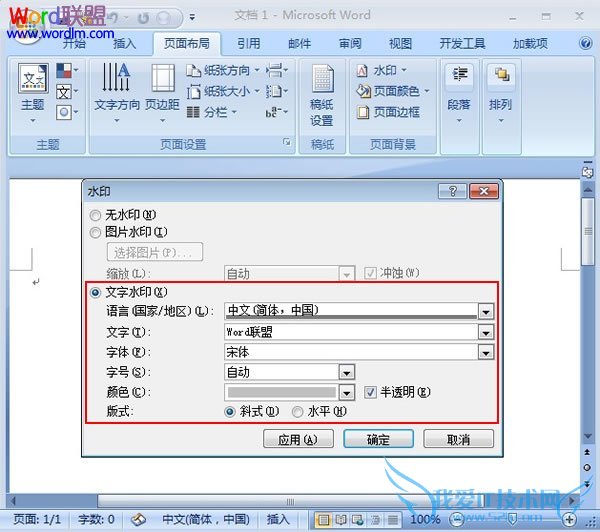Open Text Direction (文字方向) tool
This screenshot has width=600, height=532.
[x=117, y=93]
